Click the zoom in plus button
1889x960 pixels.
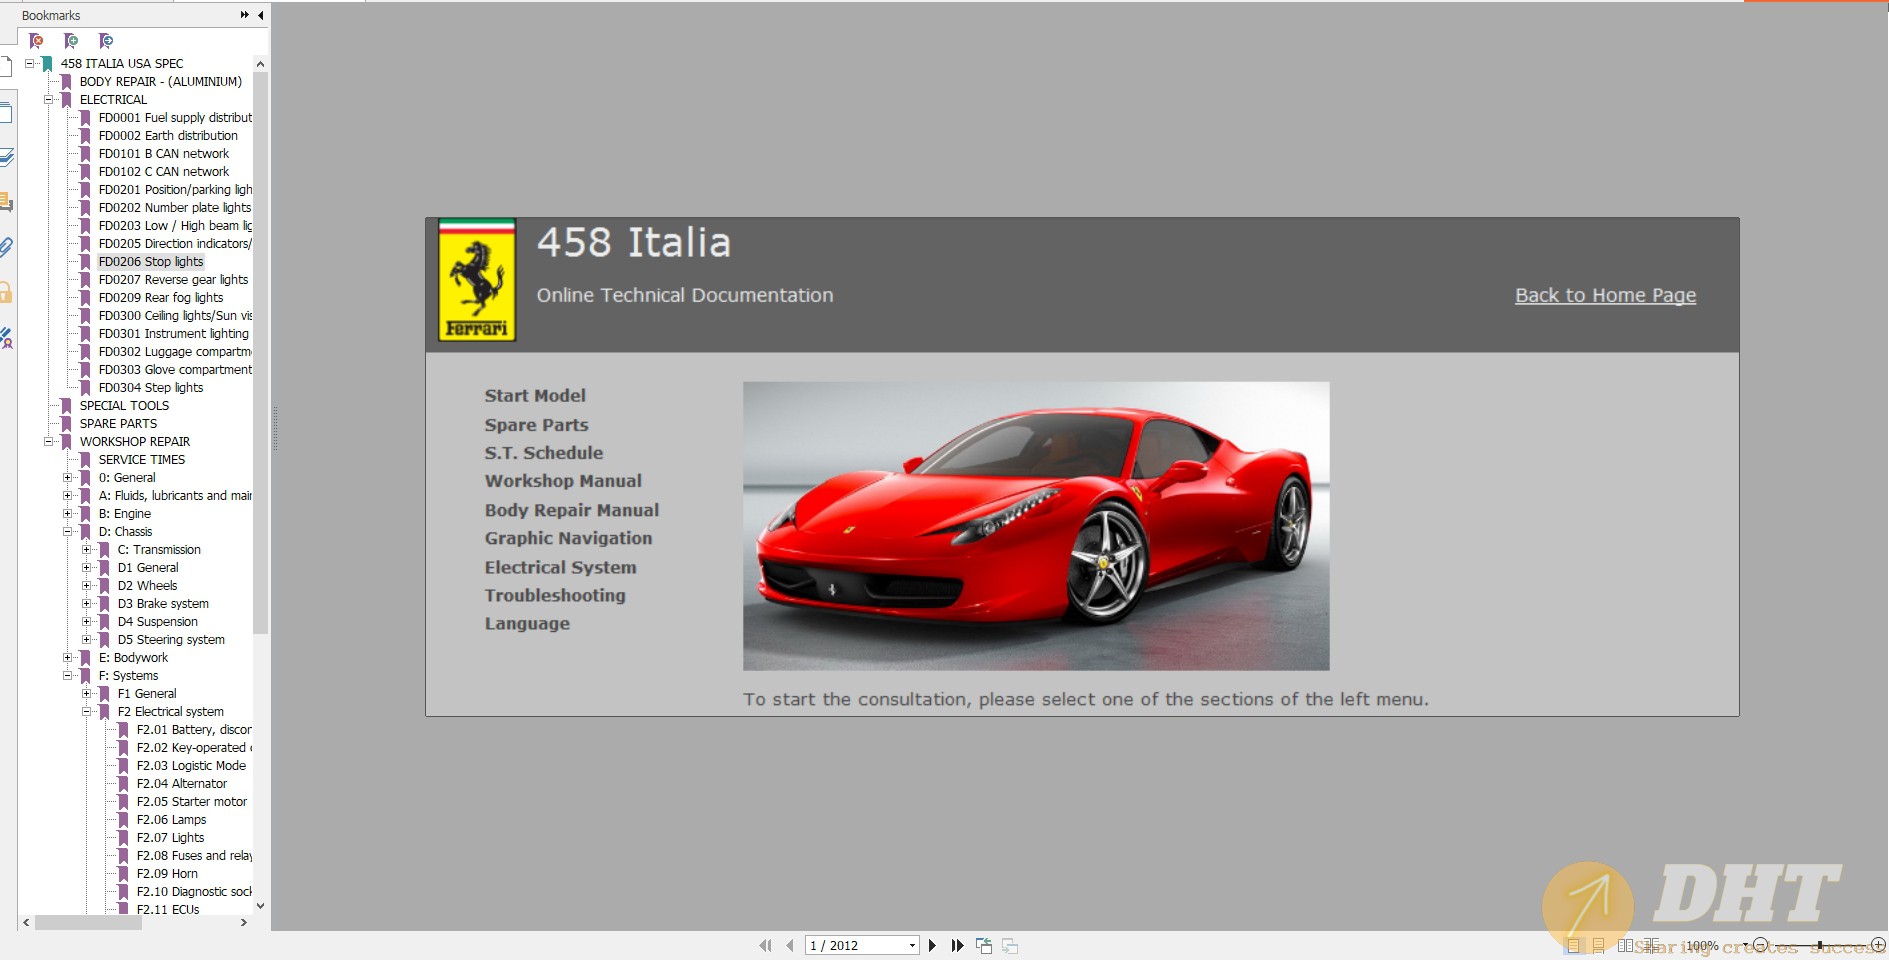(x=1878, y=945)
